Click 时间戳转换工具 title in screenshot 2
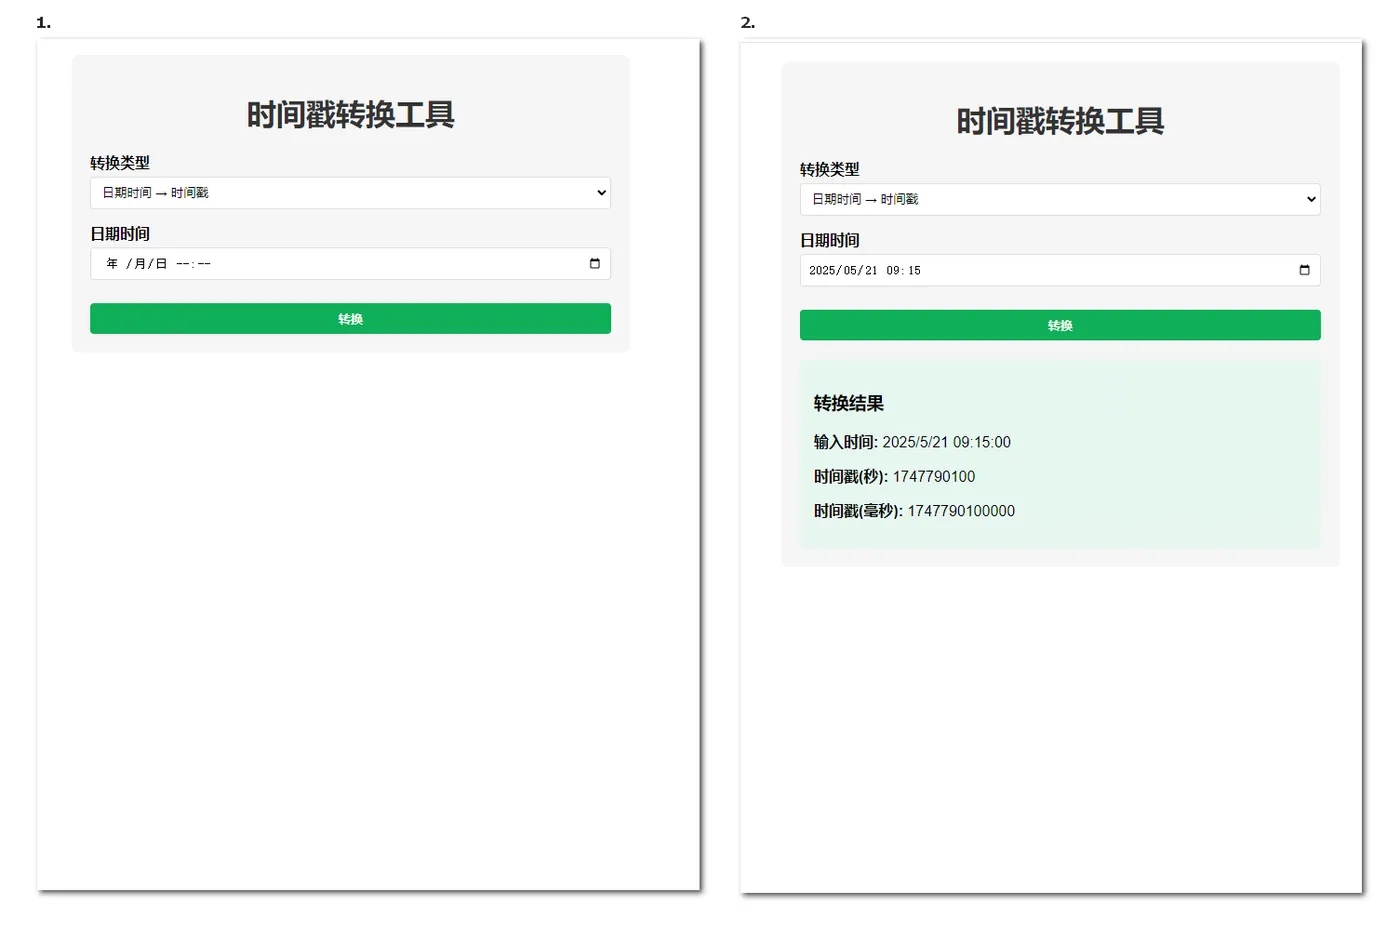1400x931 pixels. [x=1060, y=121]
